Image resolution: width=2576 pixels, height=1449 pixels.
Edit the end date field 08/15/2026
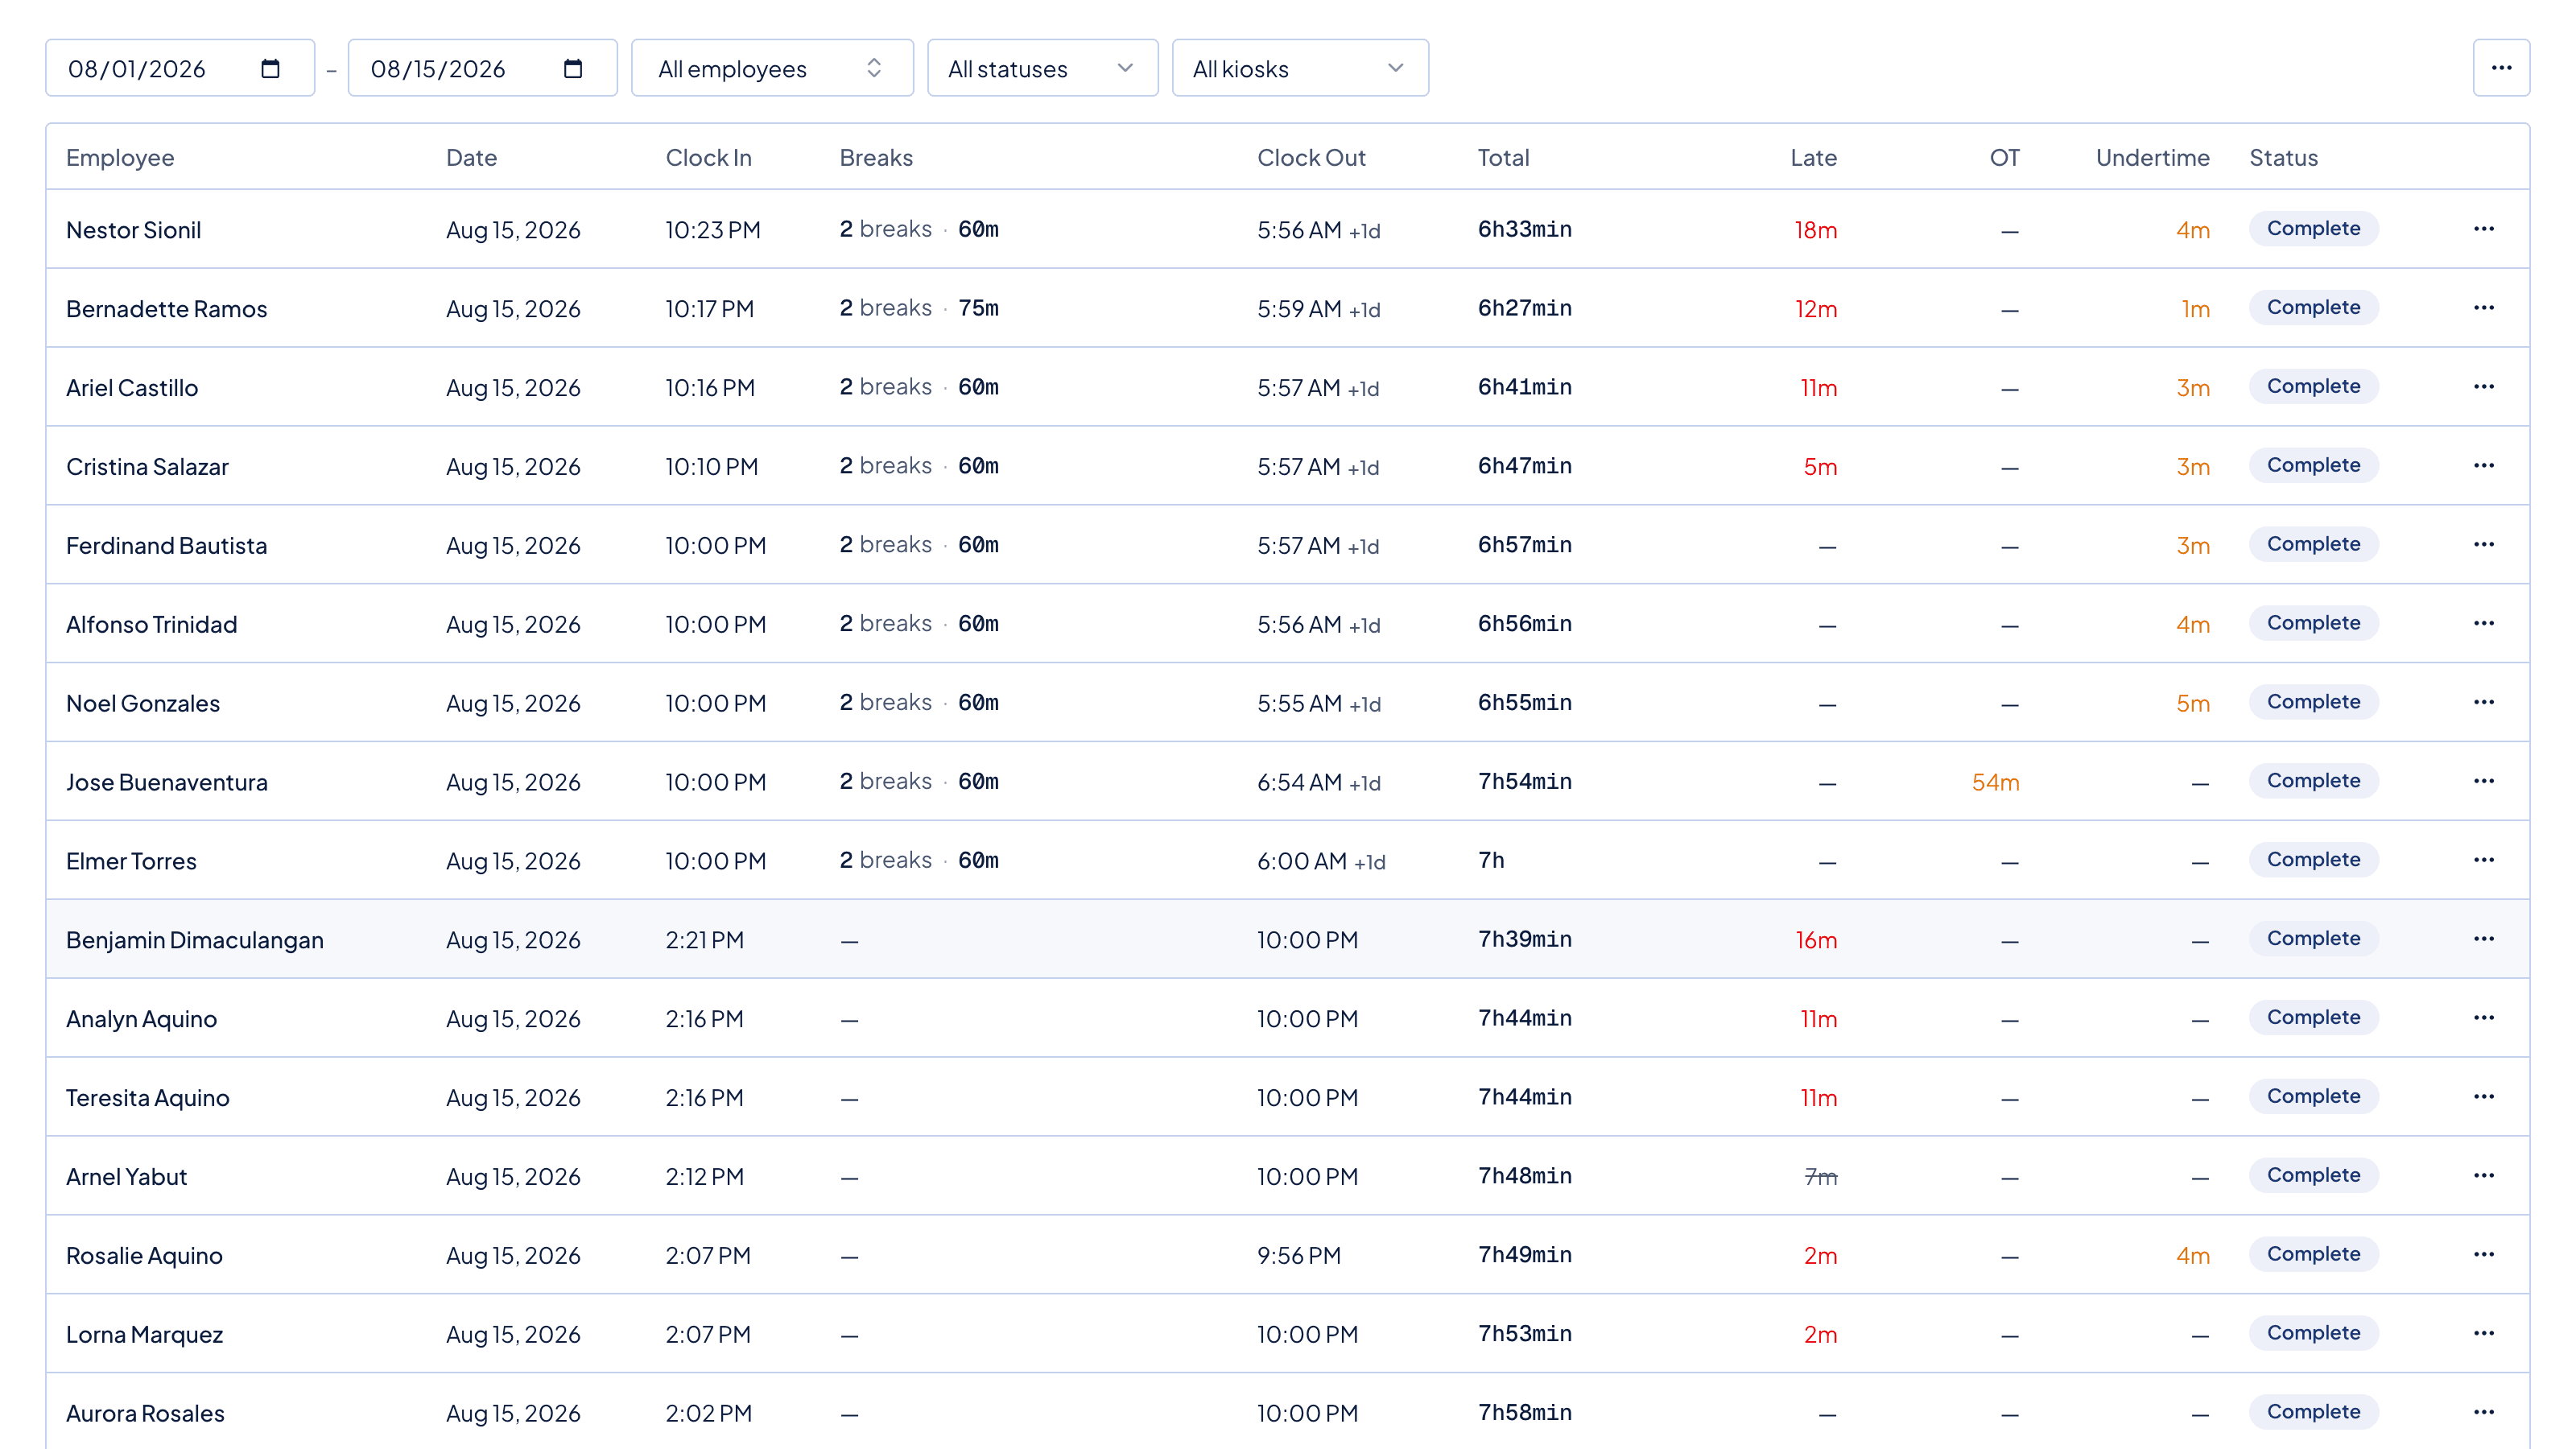click(x=483, y=68)
